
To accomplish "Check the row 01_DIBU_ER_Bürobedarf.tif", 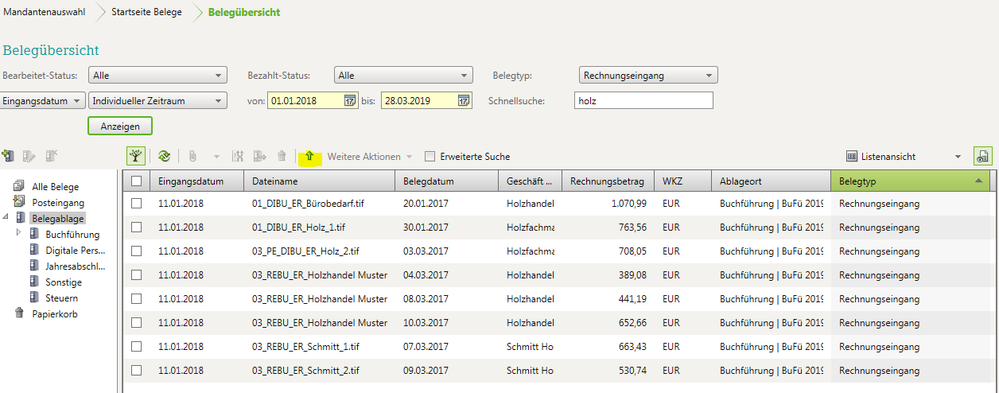I will pyautogui.click(x=136, y=204).
